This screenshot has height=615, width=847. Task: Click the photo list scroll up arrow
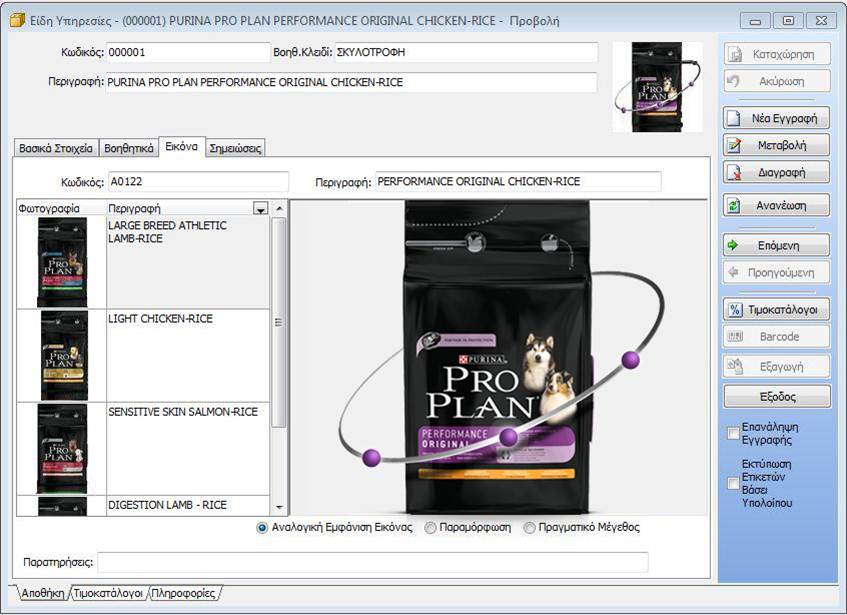279,208
